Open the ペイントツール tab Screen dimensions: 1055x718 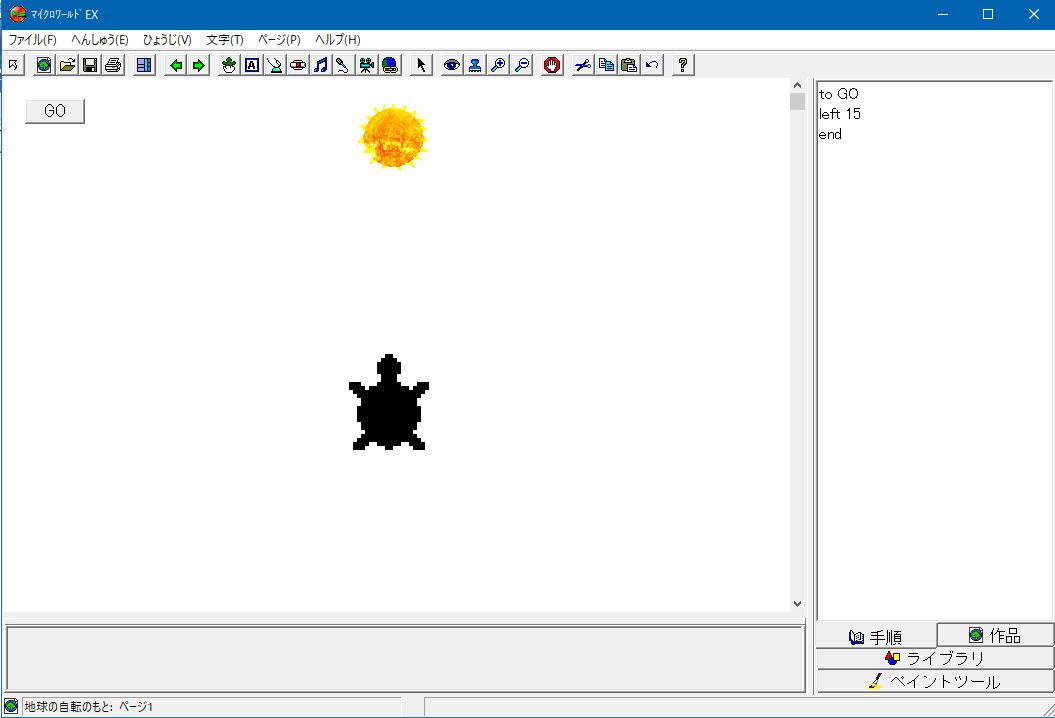pyautogui.click(x=935, y=681)
